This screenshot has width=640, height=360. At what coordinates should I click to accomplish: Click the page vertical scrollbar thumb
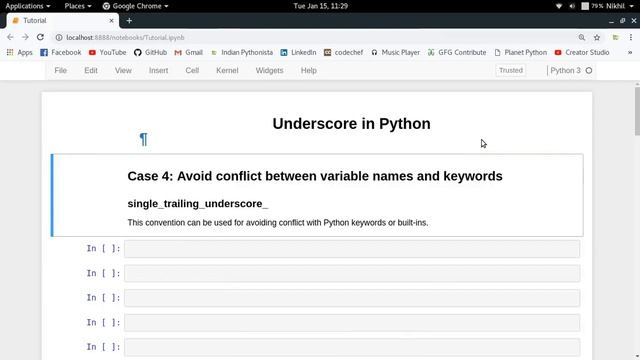(637, 111)
